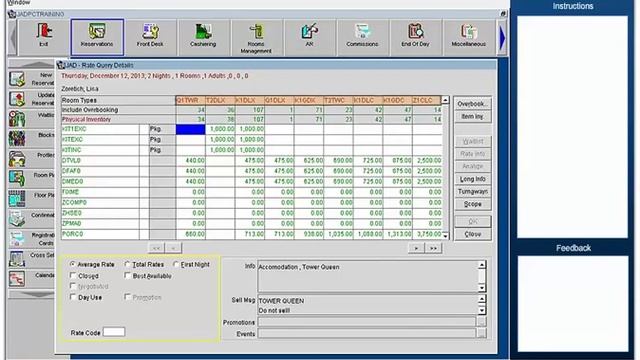Open New Reservation sidebar icon
The height and width of the screenshot is (360, 640).
[17, 79]
